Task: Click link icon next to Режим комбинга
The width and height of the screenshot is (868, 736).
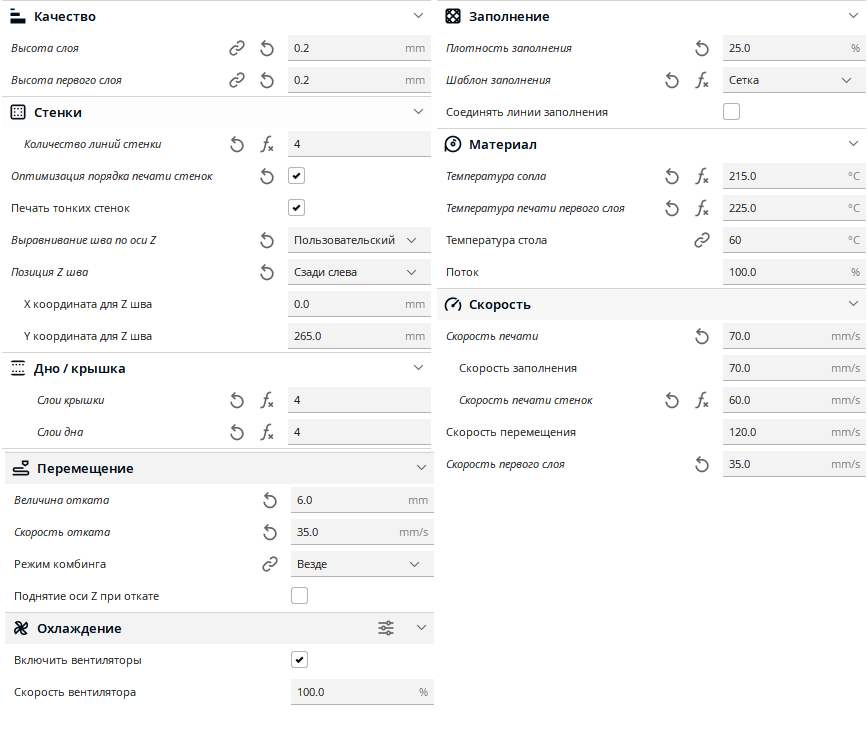Action: tap(270, 564)
